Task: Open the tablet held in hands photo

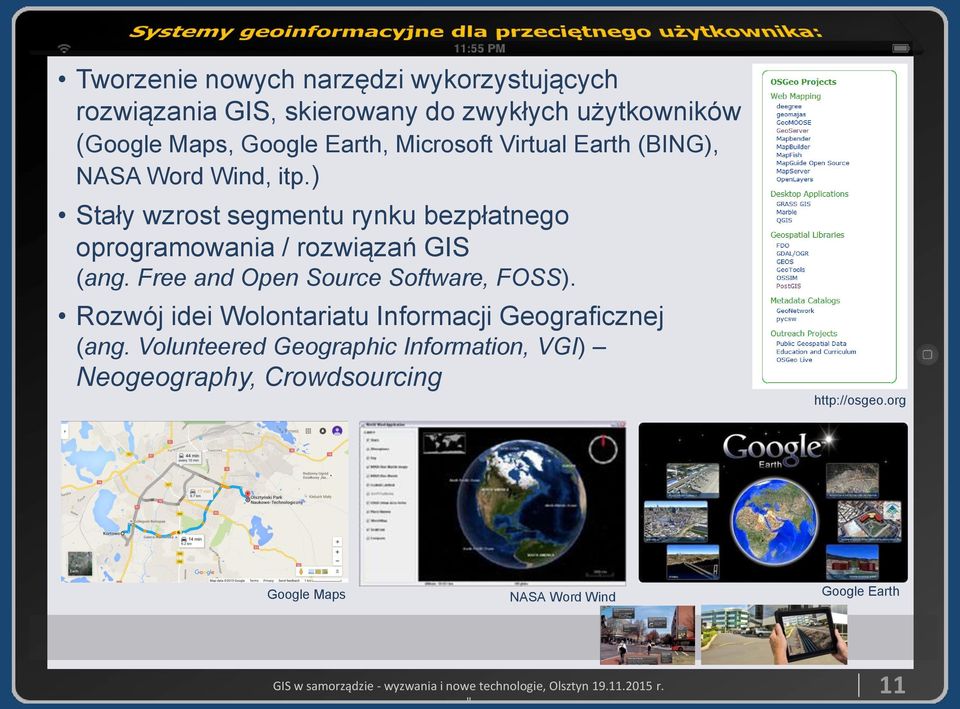Action: [x=774, y=635]
